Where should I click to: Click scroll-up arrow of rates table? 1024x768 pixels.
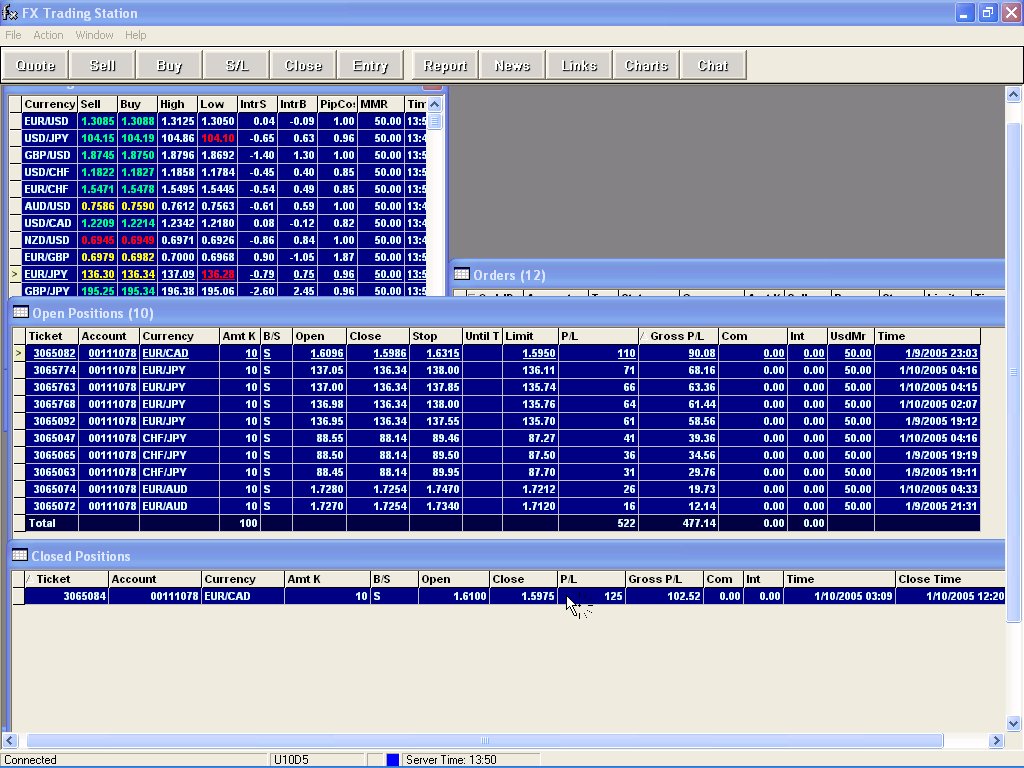(434, 104)
